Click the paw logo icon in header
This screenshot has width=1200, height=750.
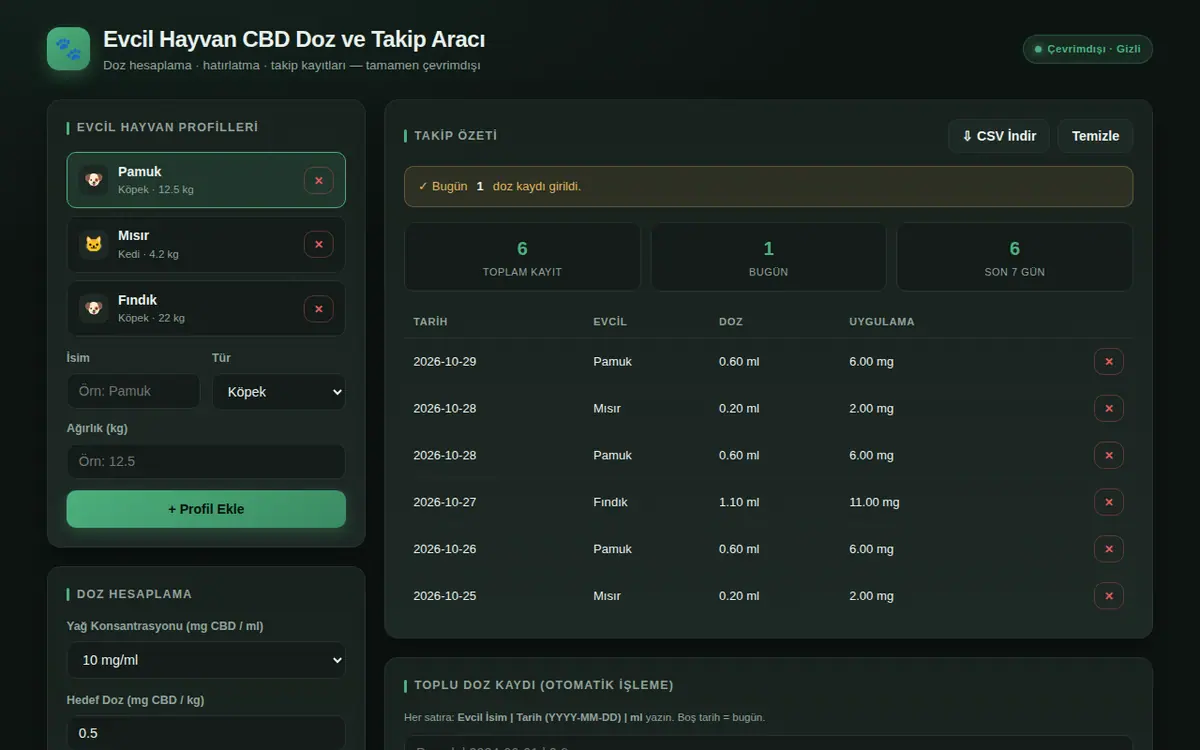click(x=68, y=49)
